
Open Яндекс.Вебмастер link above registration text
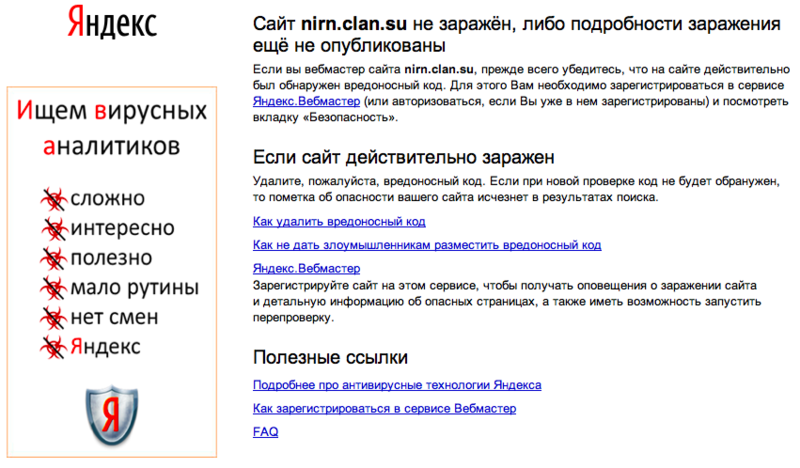[306, 268]
